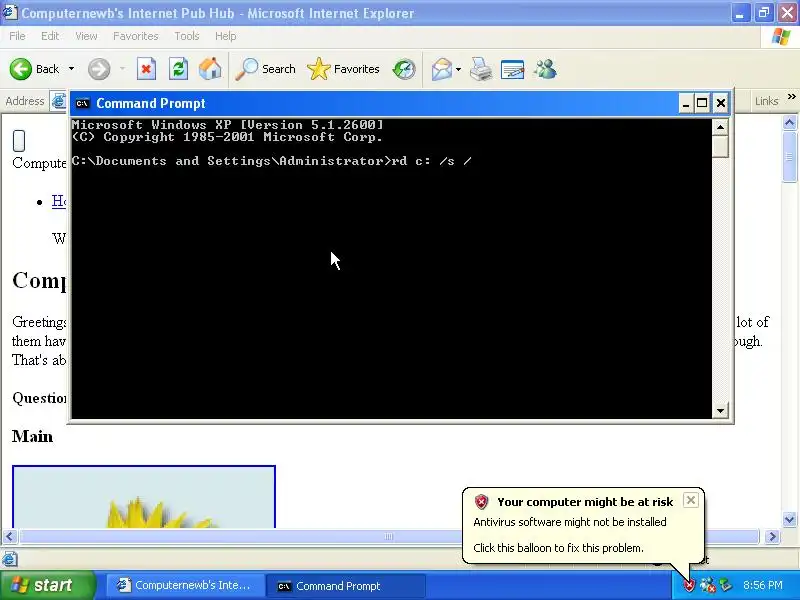The width and height of the screenshot is (800, 600).
Task: Click the 'Main' heading text
Action: coord(32,437)
